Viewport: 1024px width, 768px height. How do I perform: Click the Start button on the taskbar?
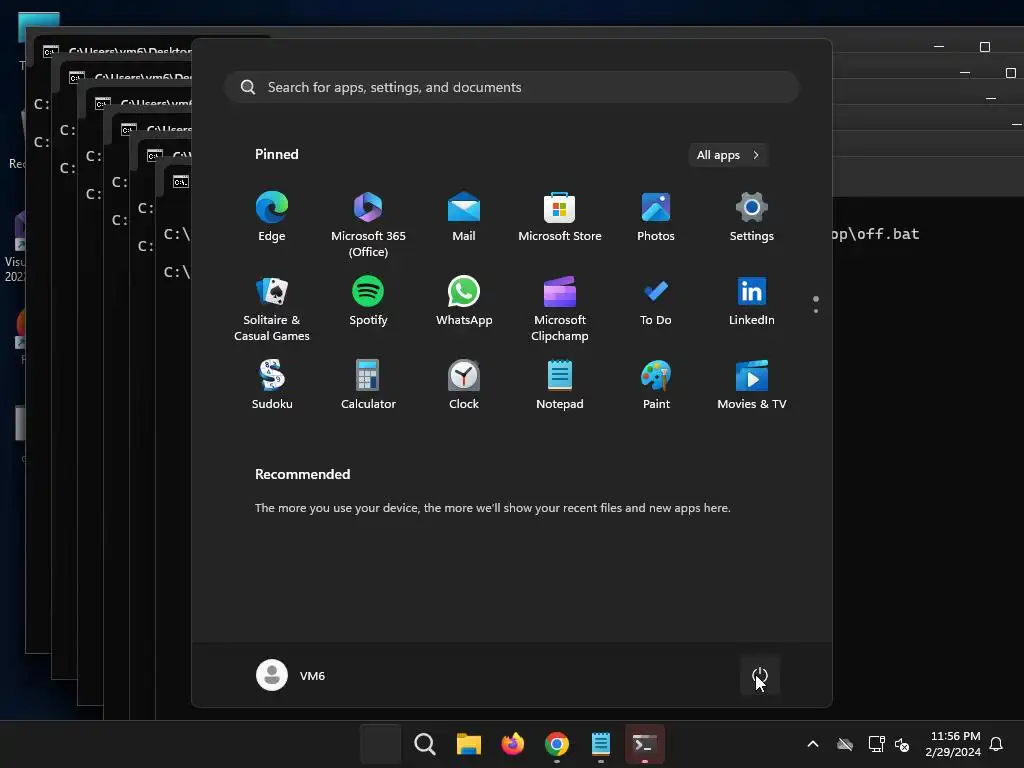click(x=381, y=744)
